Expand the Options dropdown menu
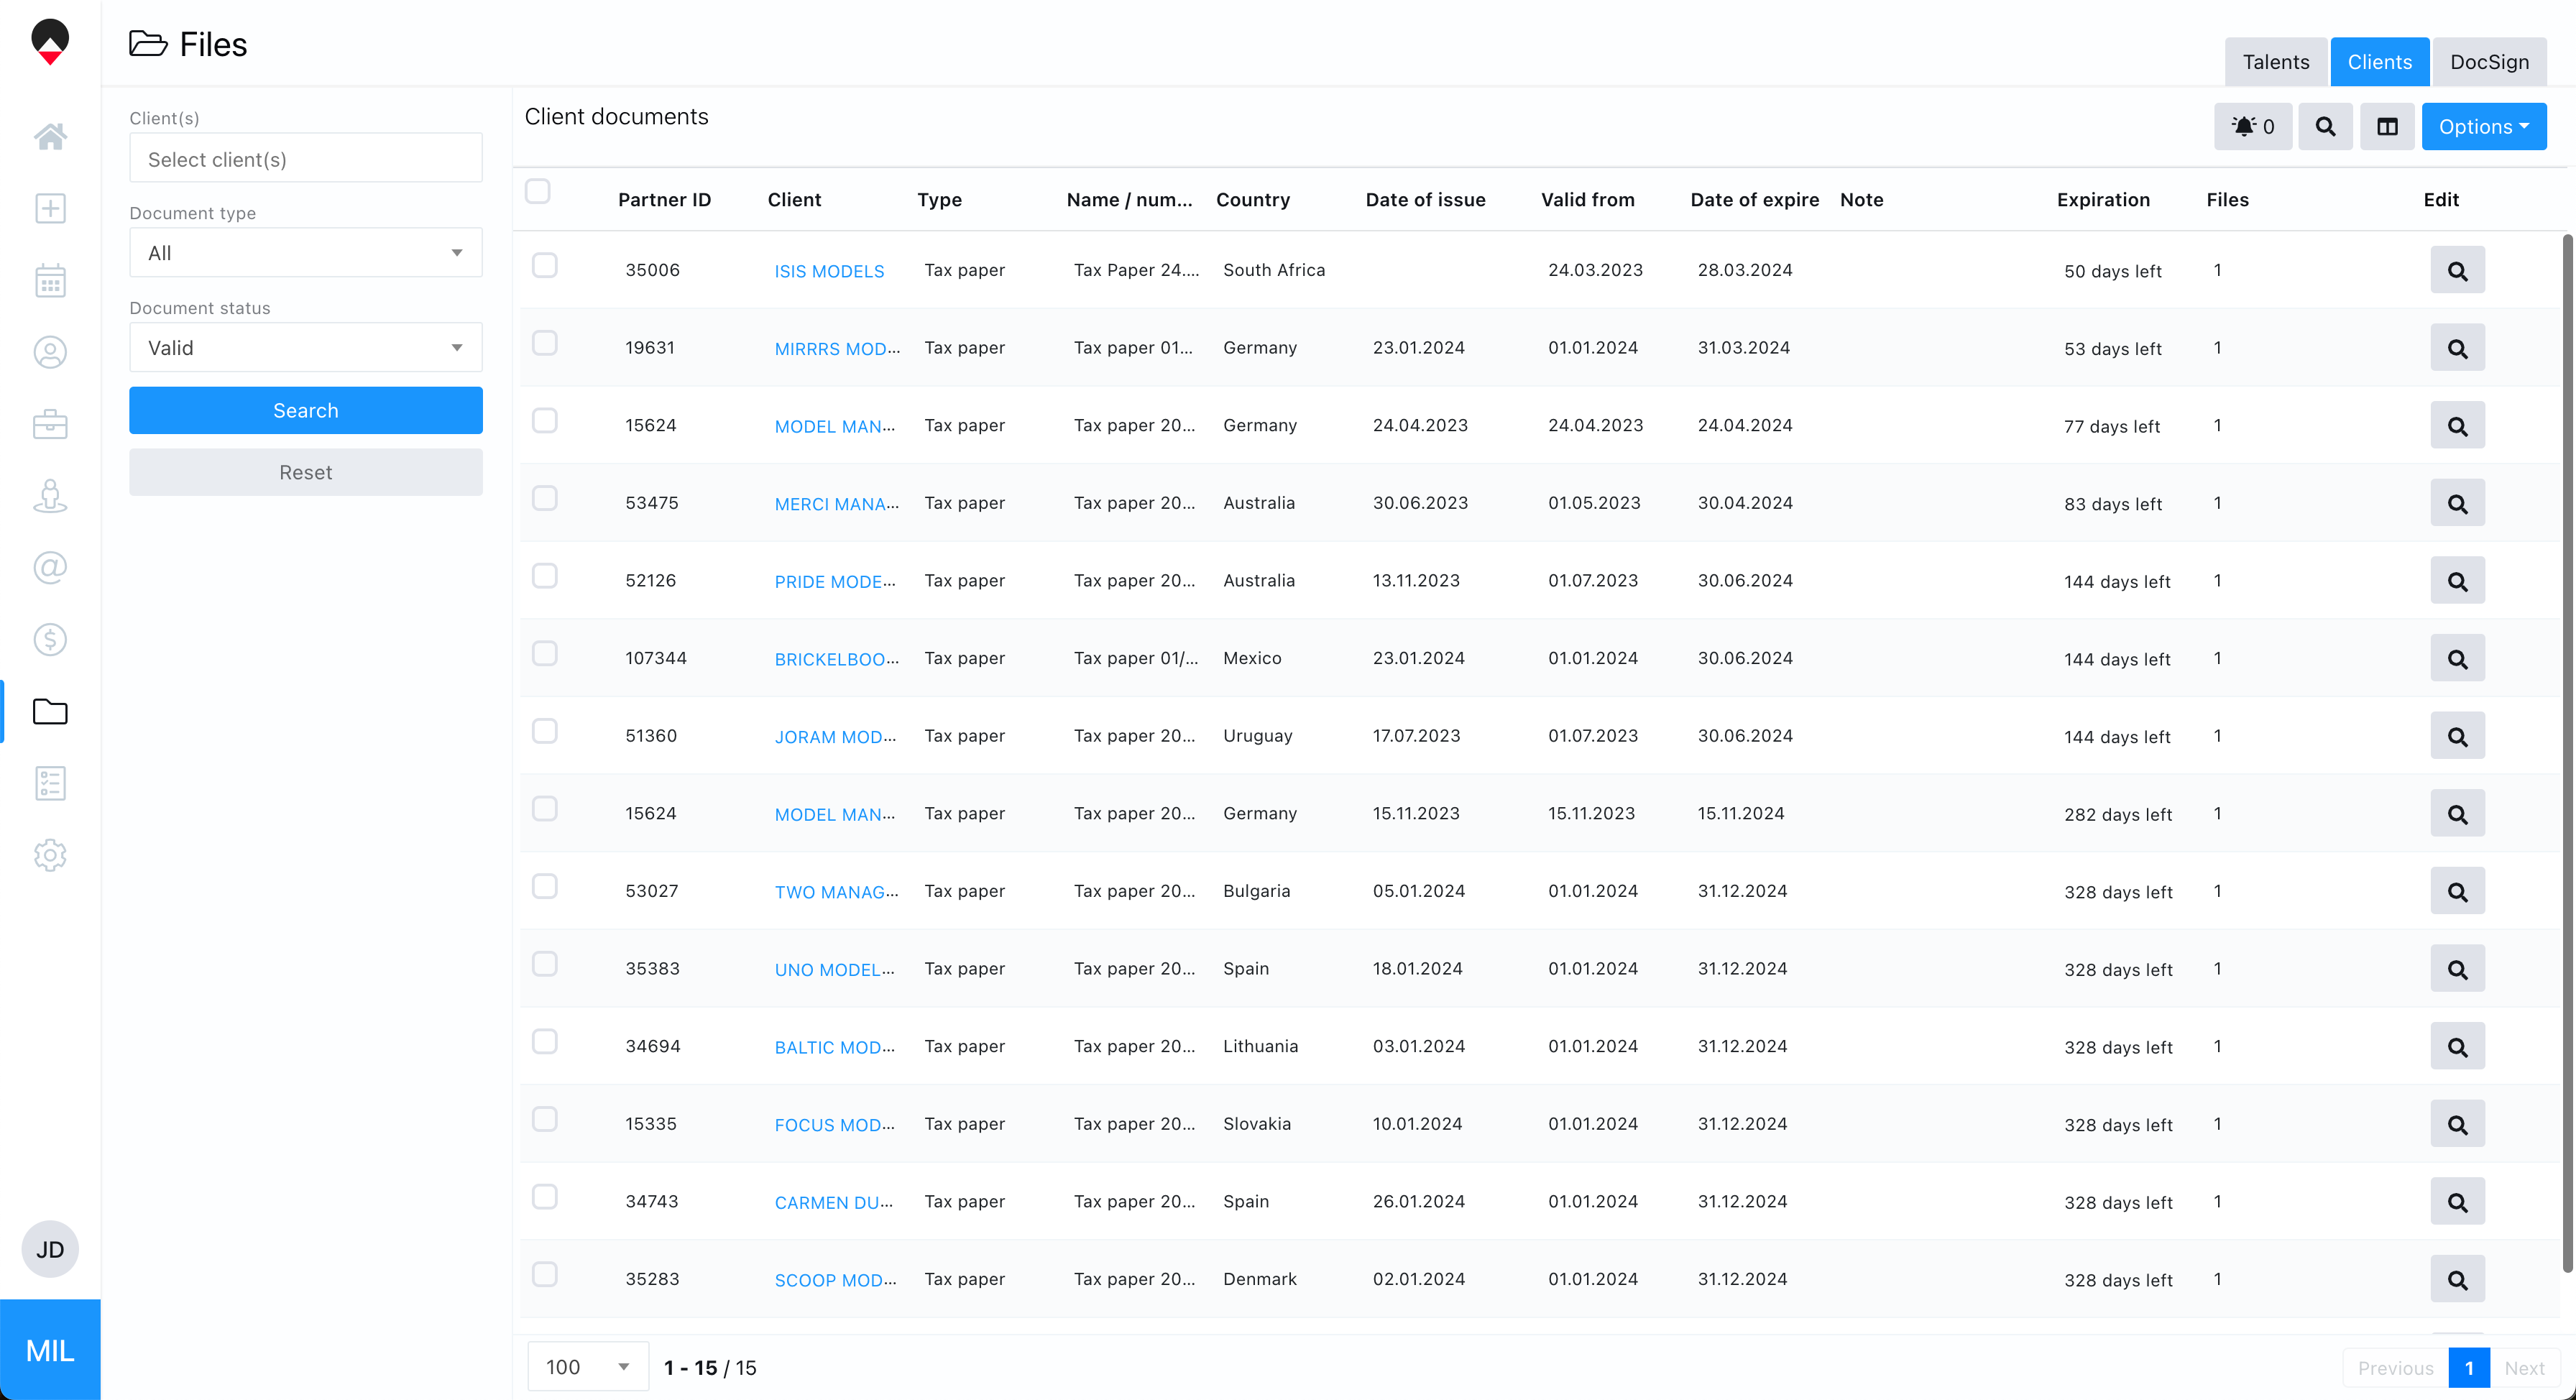 pos(2484,127)
